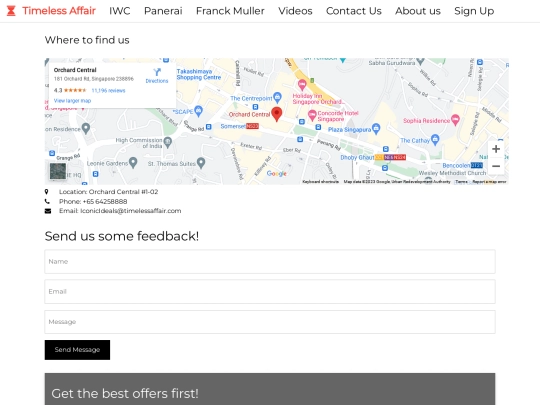The width and height of the screenshot is (540, 405).
Task: Focus the Name input field
Action: click(x=270, y=262)
